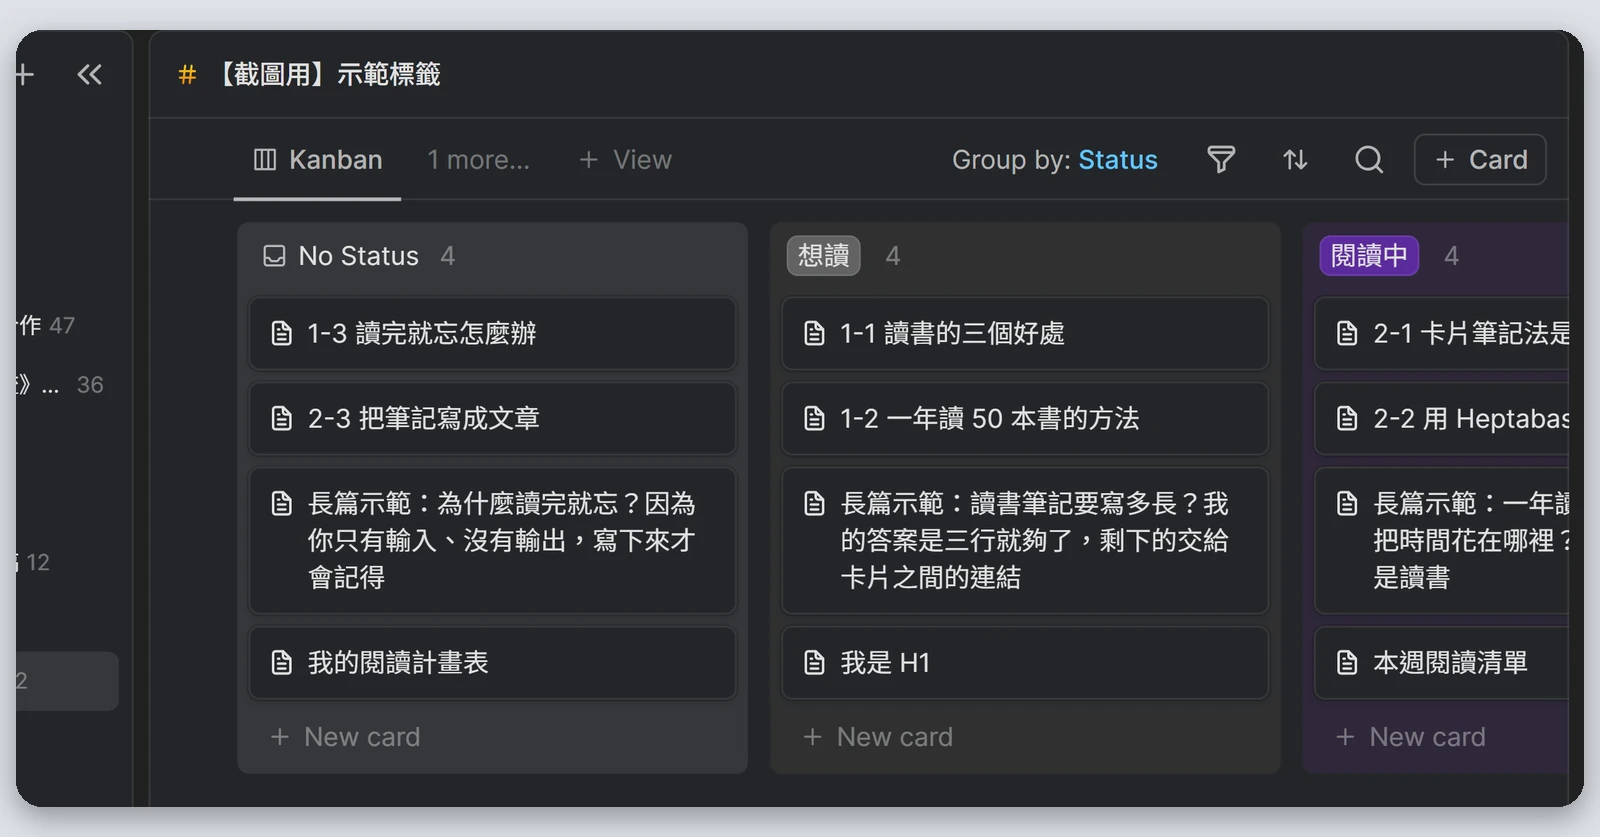The width and height of the screenshot is (1600, 837).
Task: Open card 1-3 讀完就忘怎麼辦
Action: tap(492, 333)
